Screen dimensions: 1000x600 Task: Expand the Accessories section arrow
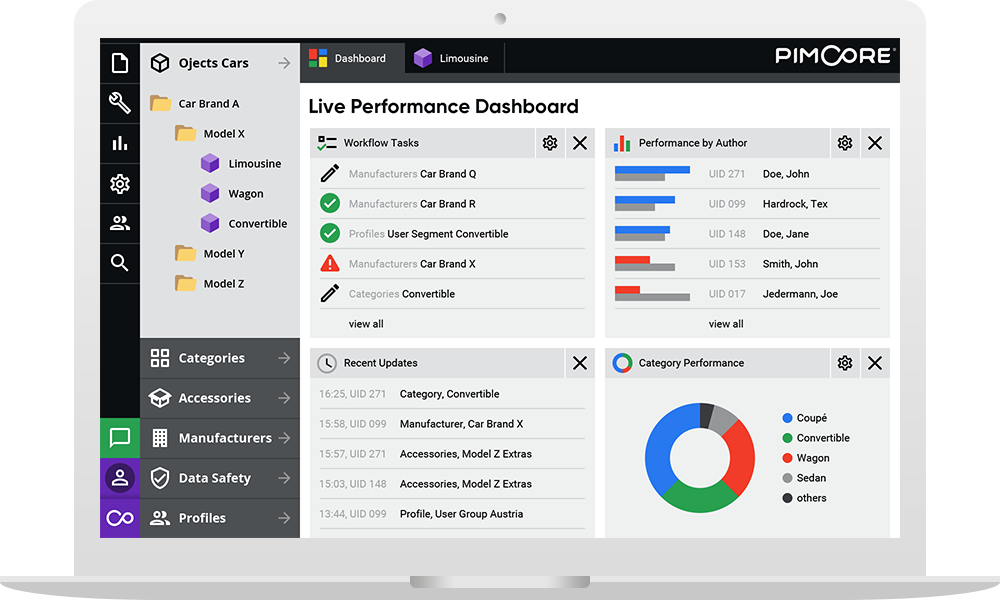(x=284, y=398)
